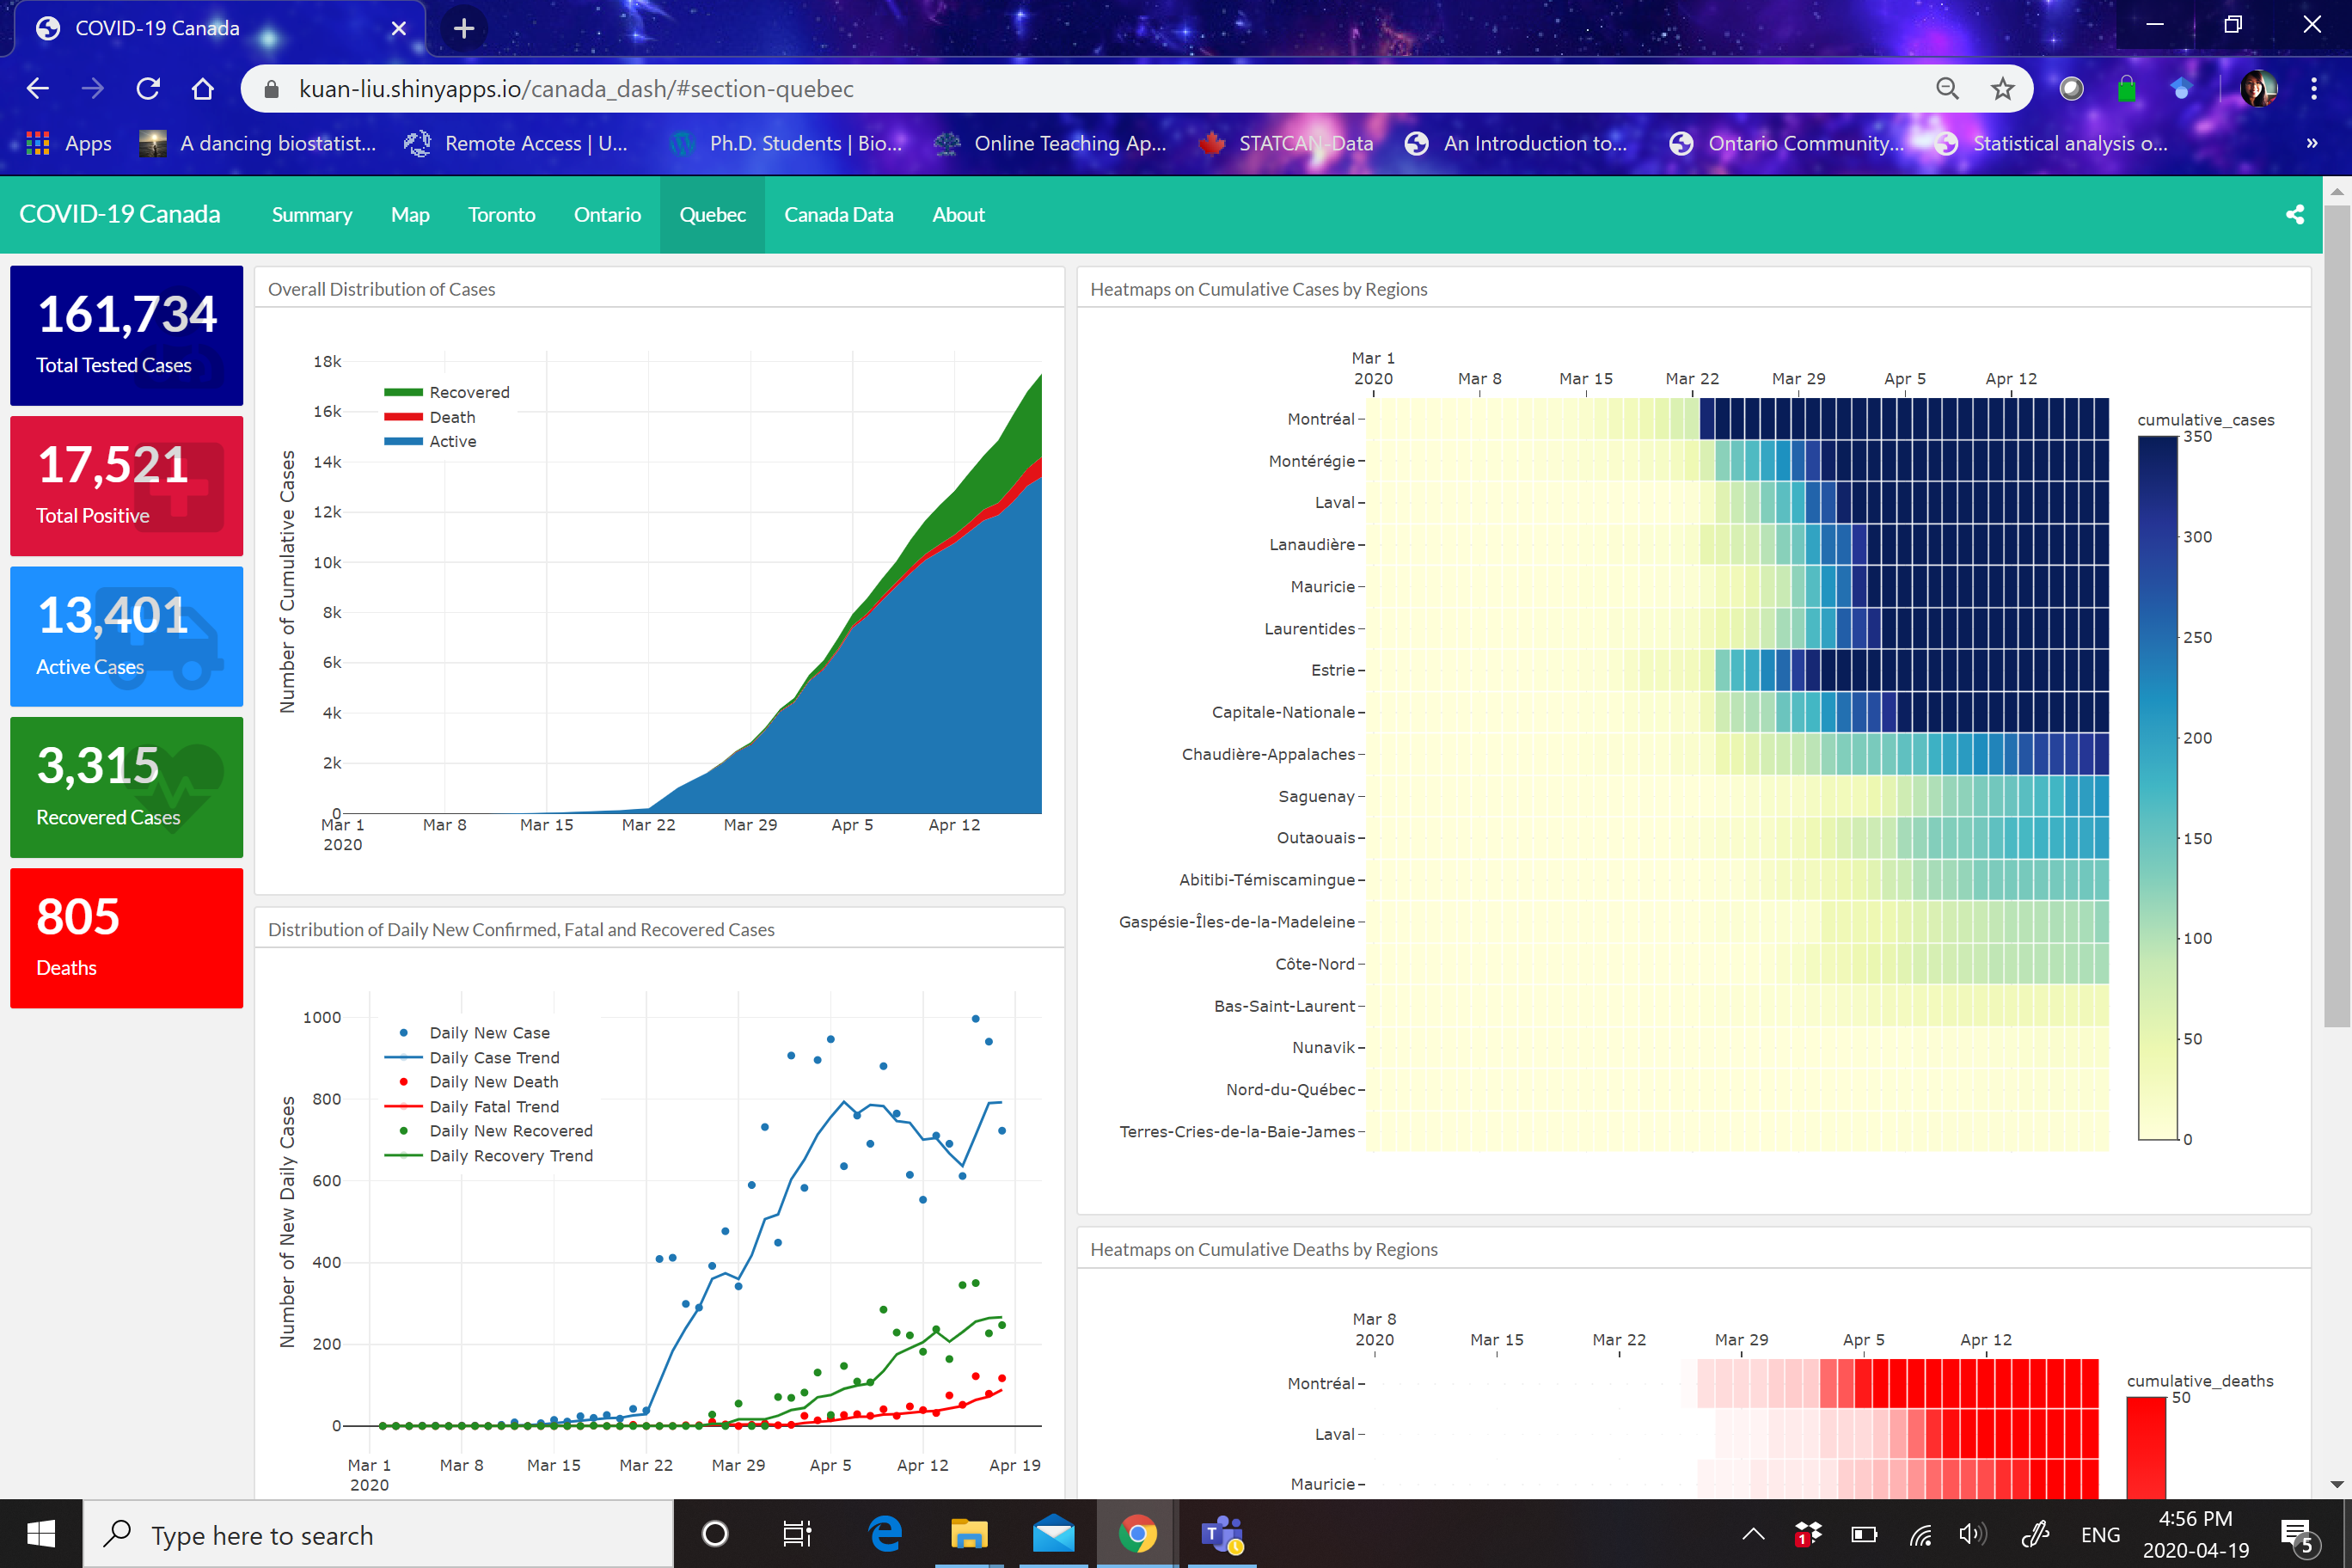Go to browser home page icon
Image resolution: width=2352 pixels, height=1568 pixels.
pyautogui.click(x=203, y=89)
